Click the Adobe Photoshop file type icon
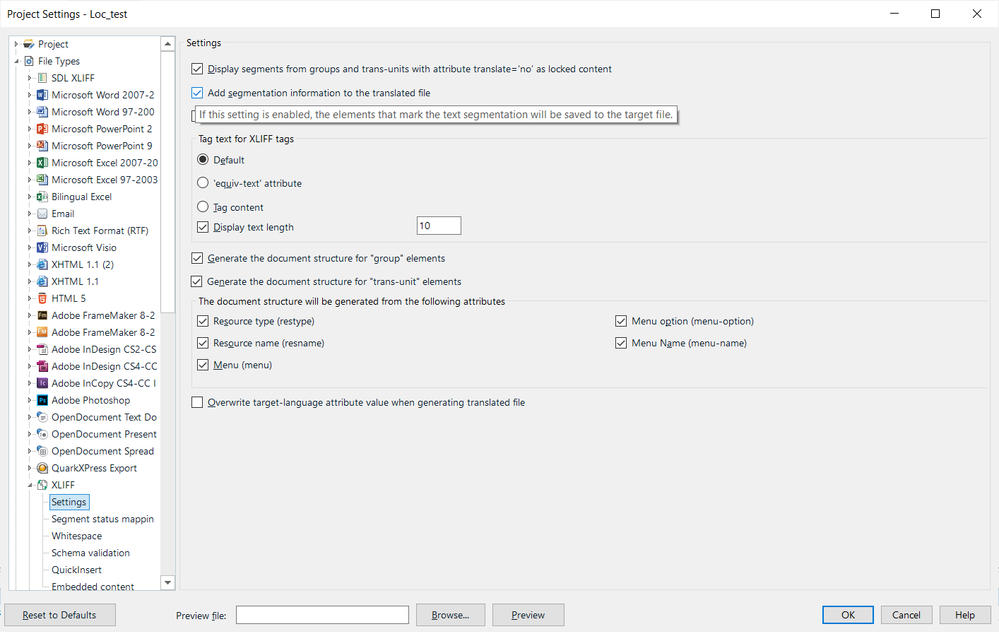The height and width of the screenshot is (632, 999). point(42,400)
